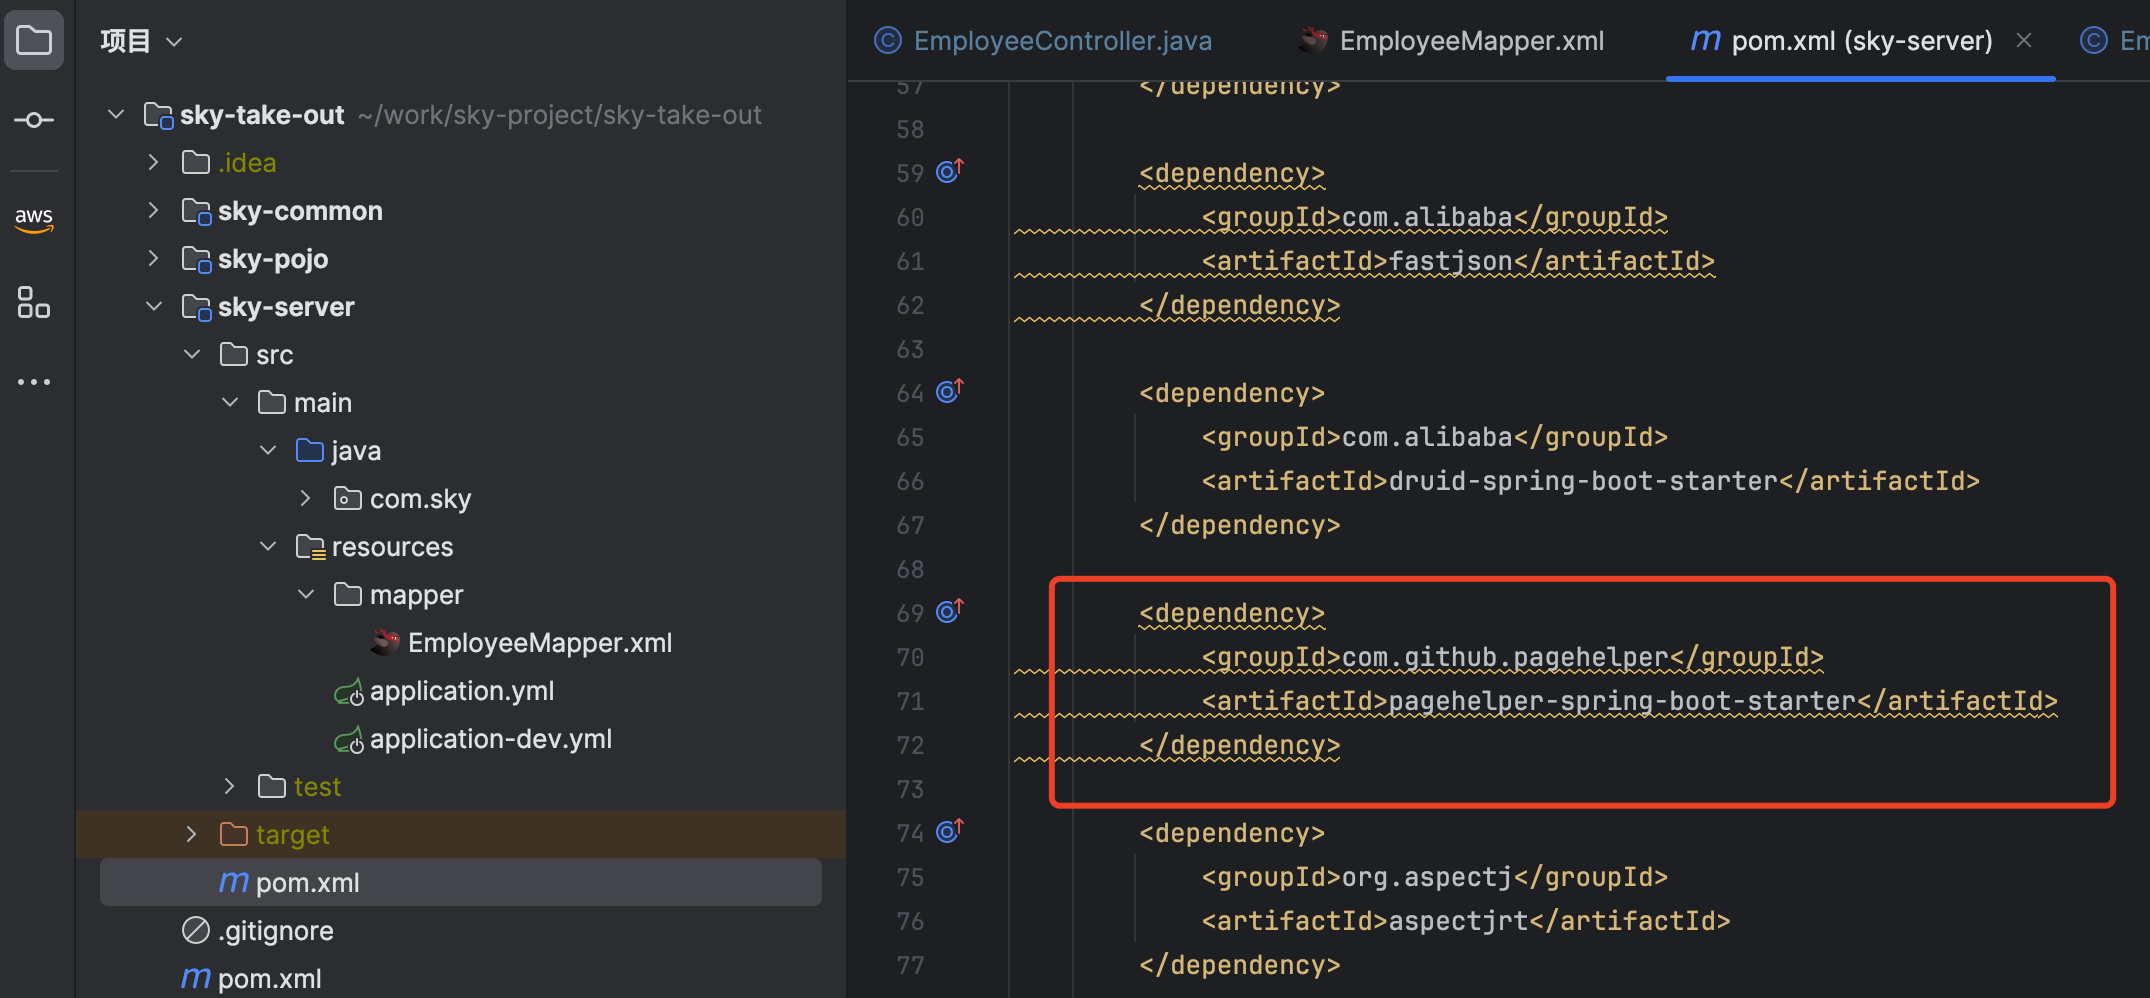Viewport: 2150px width, 998px height.
Task: Click the Maven icon of the root pom.xml
Action: coord(196,978)
